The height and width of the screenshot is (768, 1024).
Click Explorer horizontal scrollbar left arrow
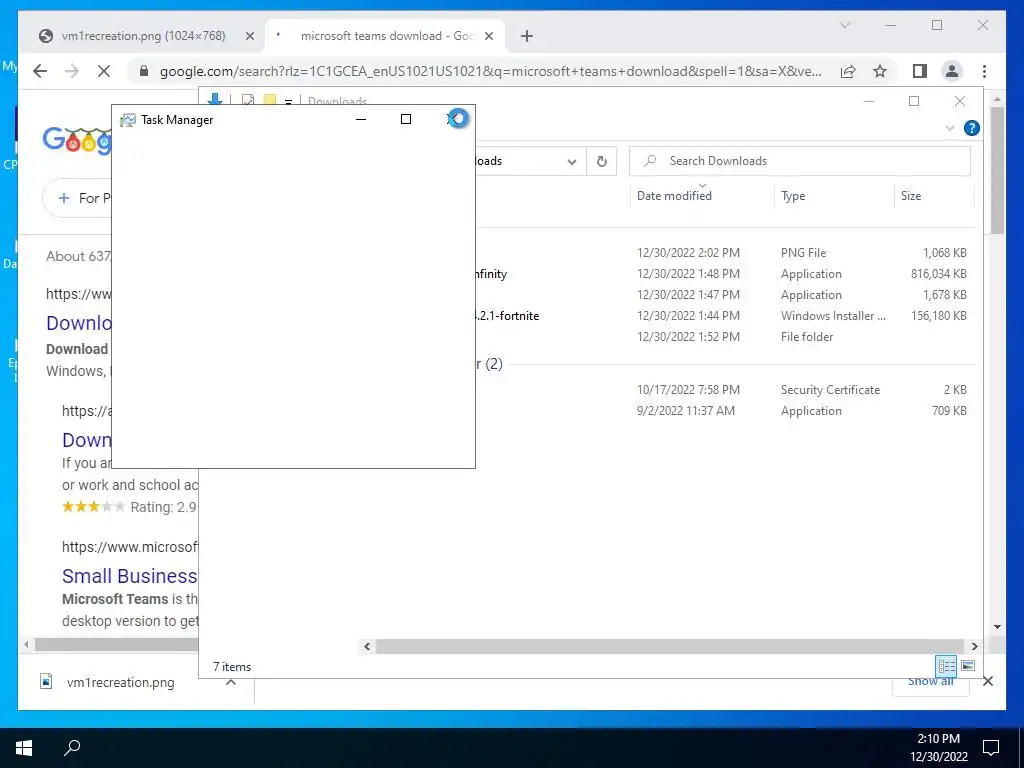point(368,646)
